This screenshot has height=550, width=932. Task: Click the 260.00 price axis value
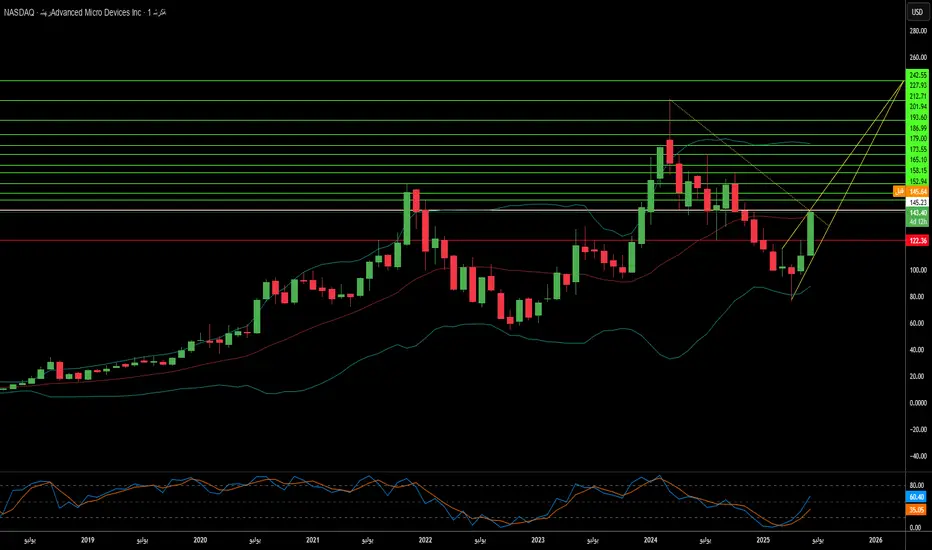[x=918, y=58]
